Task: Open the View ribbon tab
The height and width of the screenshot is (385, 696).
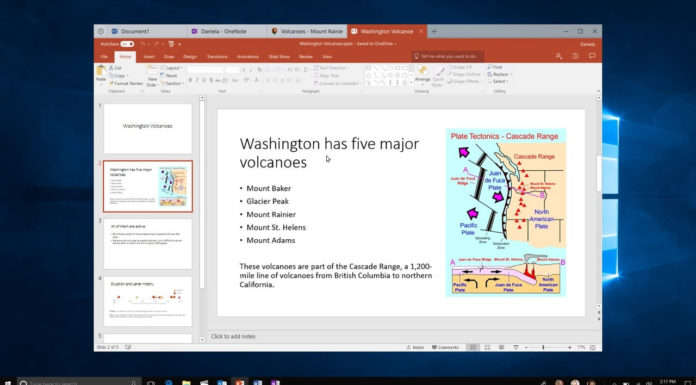Action: click(327, 57)
